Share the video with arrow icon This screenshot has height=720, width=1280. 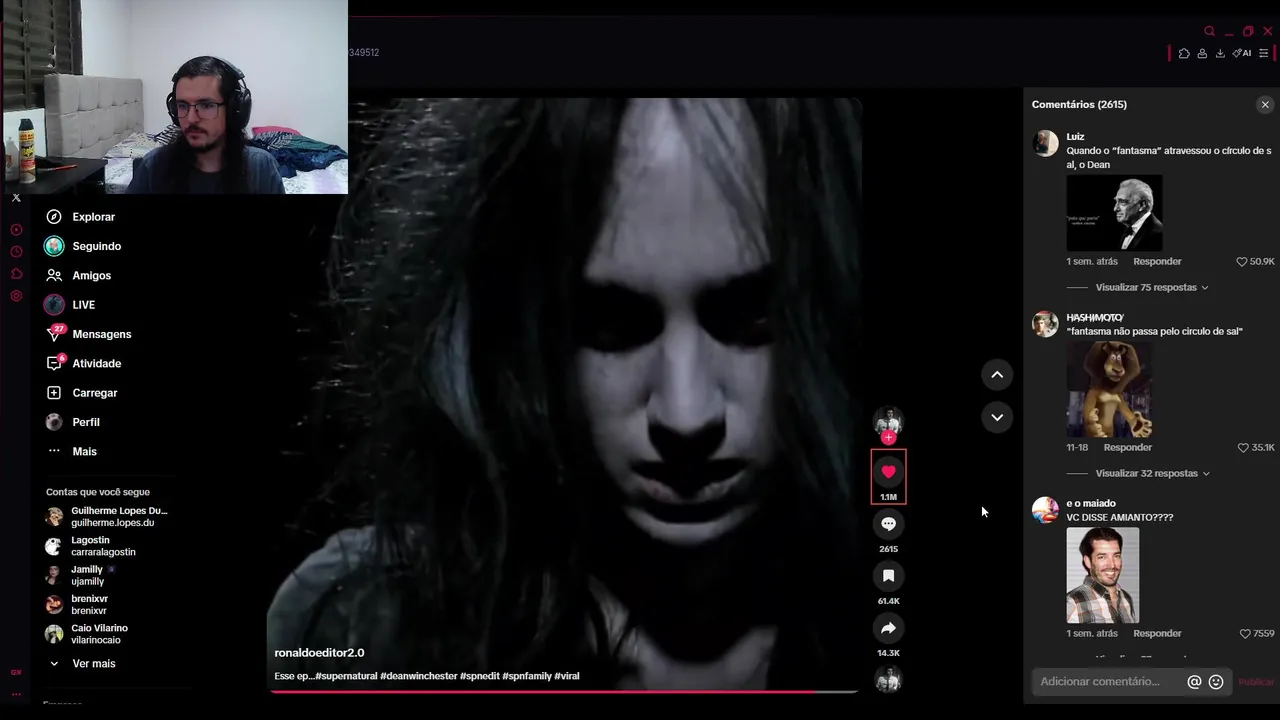(x=888, y=628)
